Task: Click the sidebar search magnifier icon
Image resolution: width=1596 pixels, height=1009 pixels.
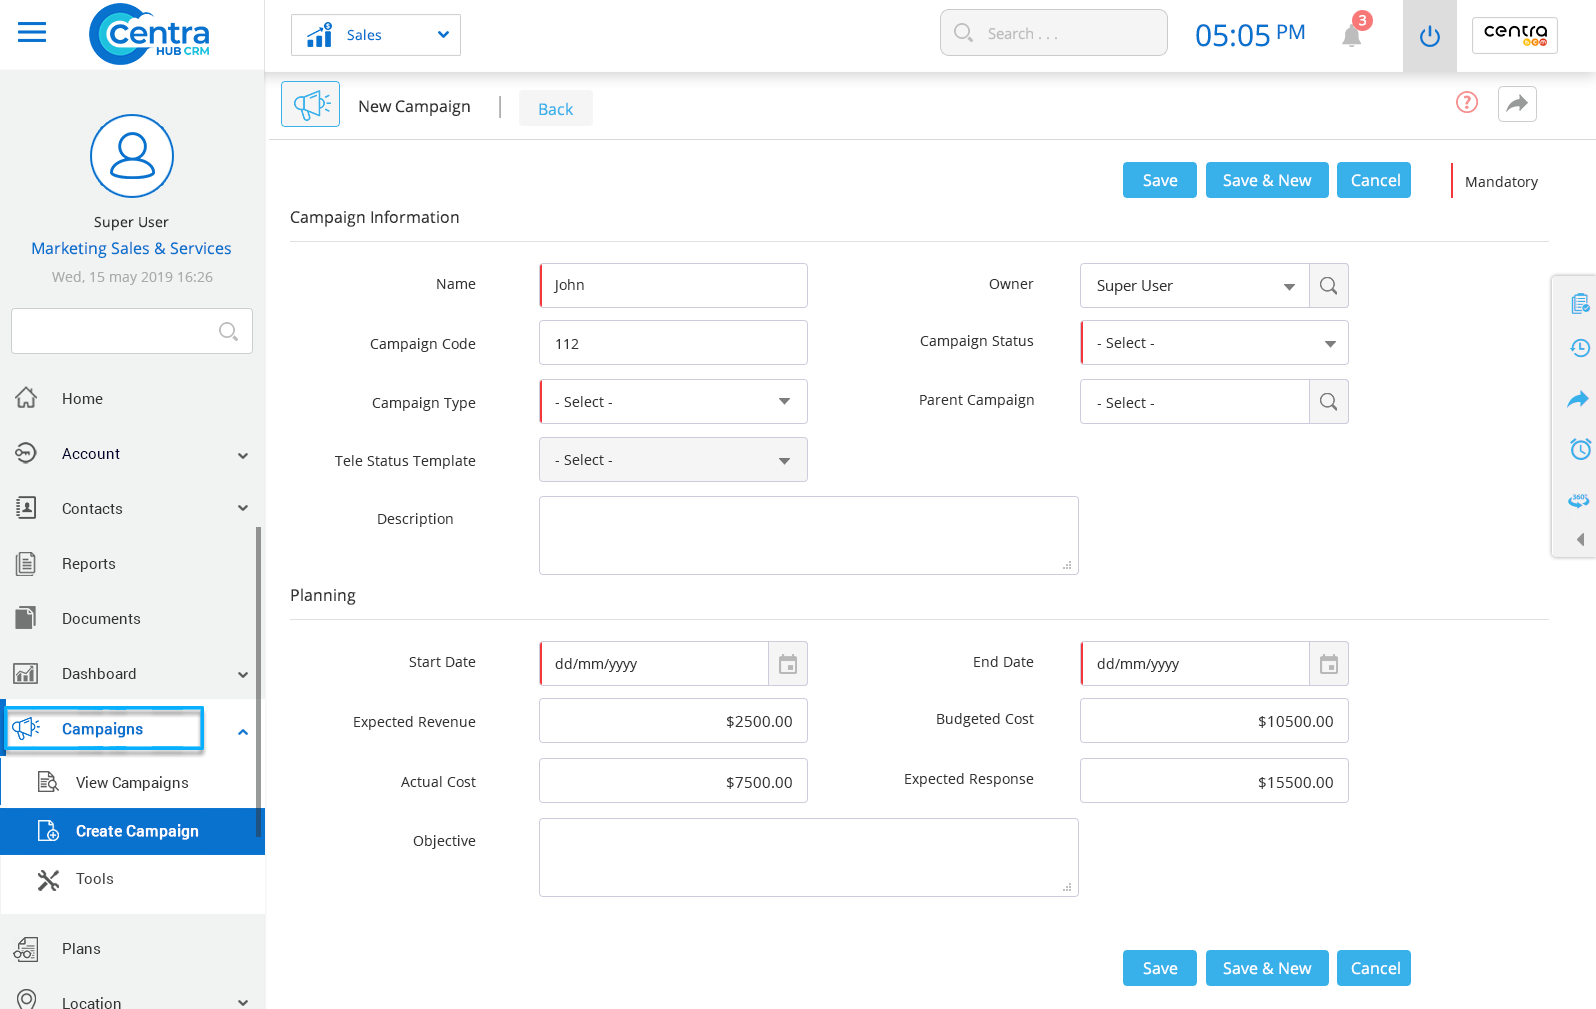Action: 228,331
